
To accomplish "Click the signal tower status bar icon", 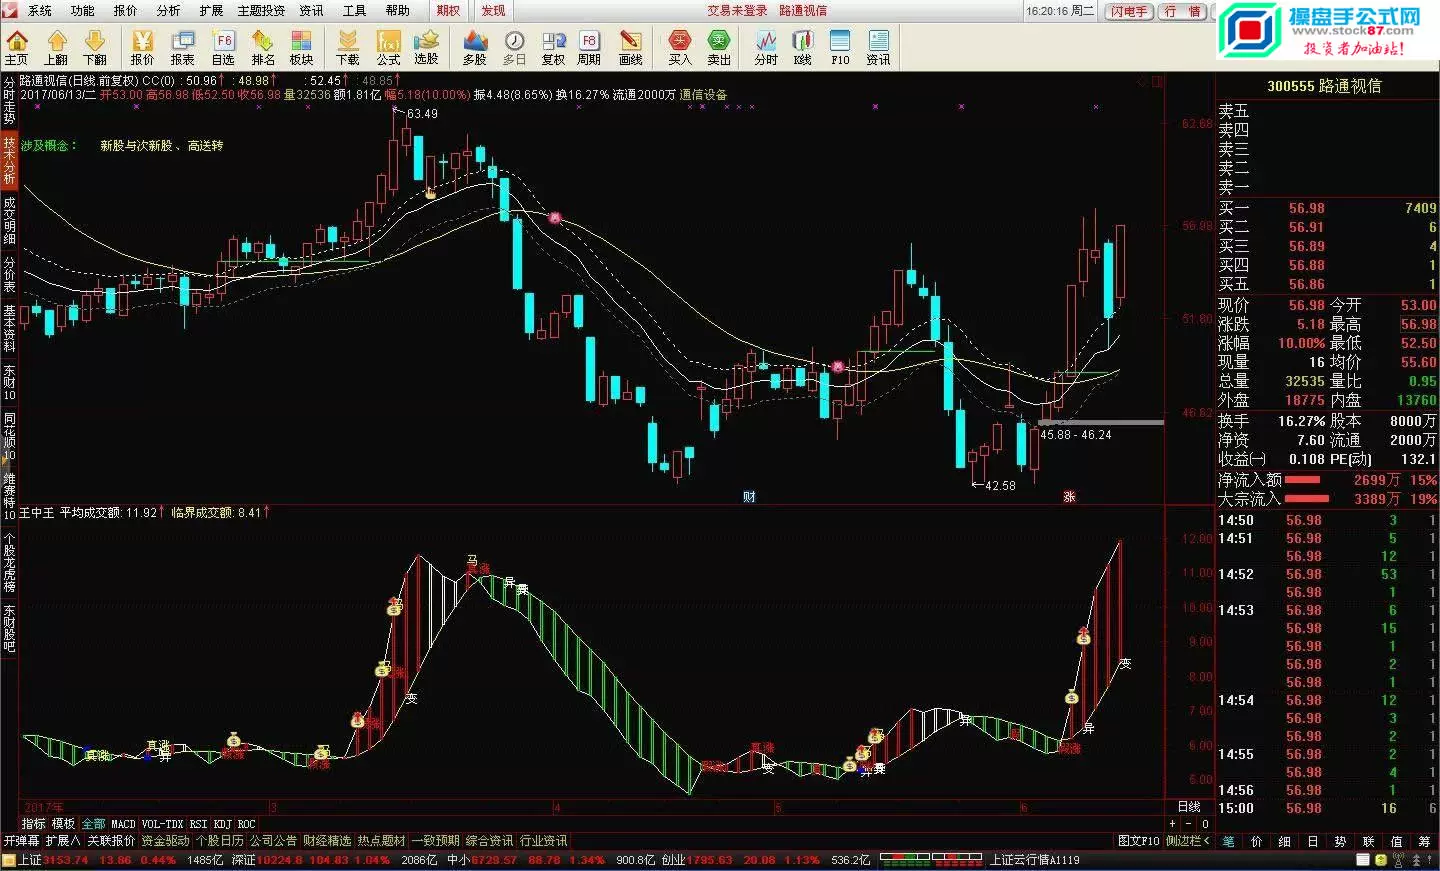I will 1398,860.
